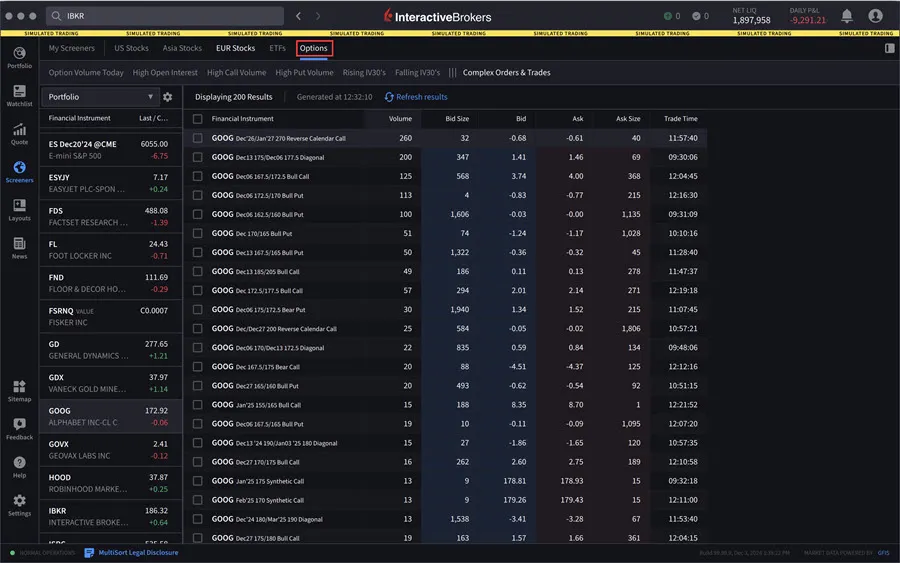
Task: Sort by the Bid Size column header
Action: click(457, 119)
